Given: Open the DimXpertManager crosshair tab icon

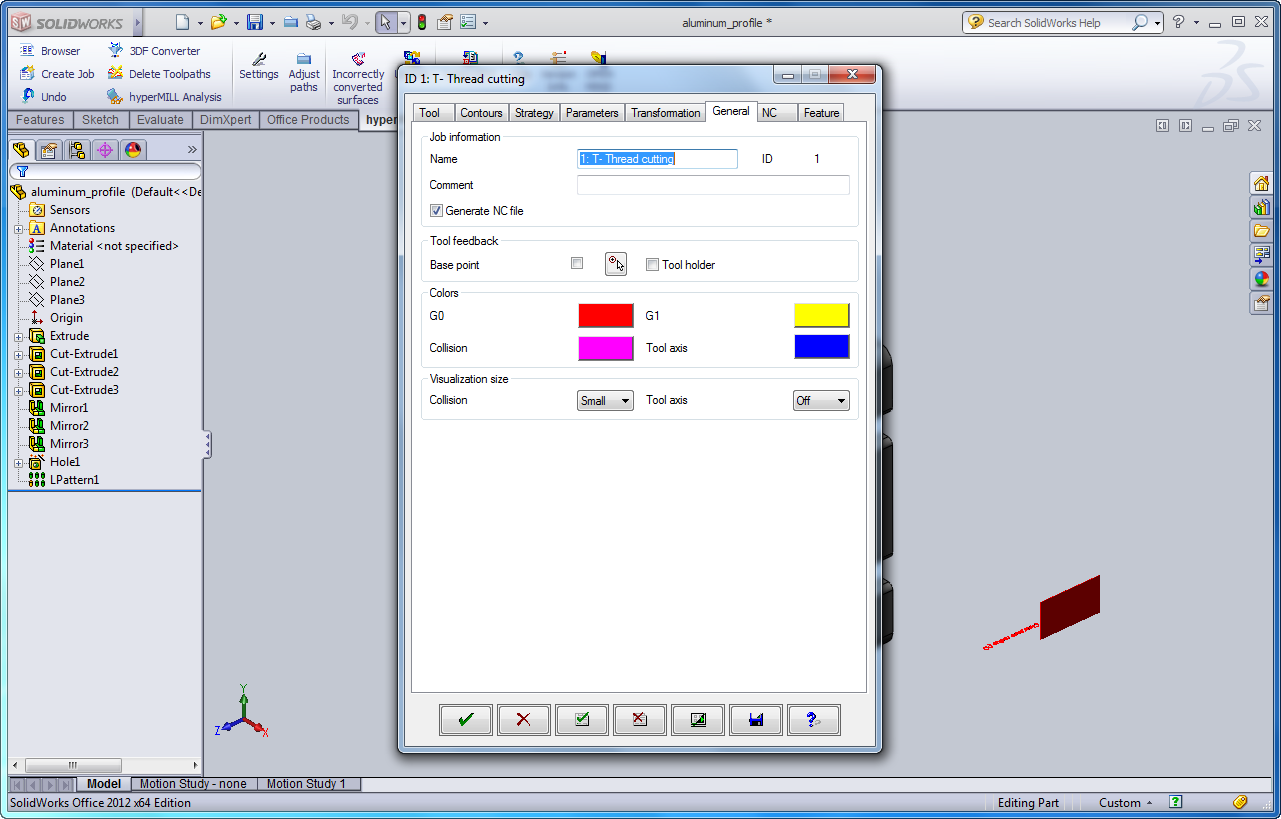Looking at the screenshot, I should 105,150.
